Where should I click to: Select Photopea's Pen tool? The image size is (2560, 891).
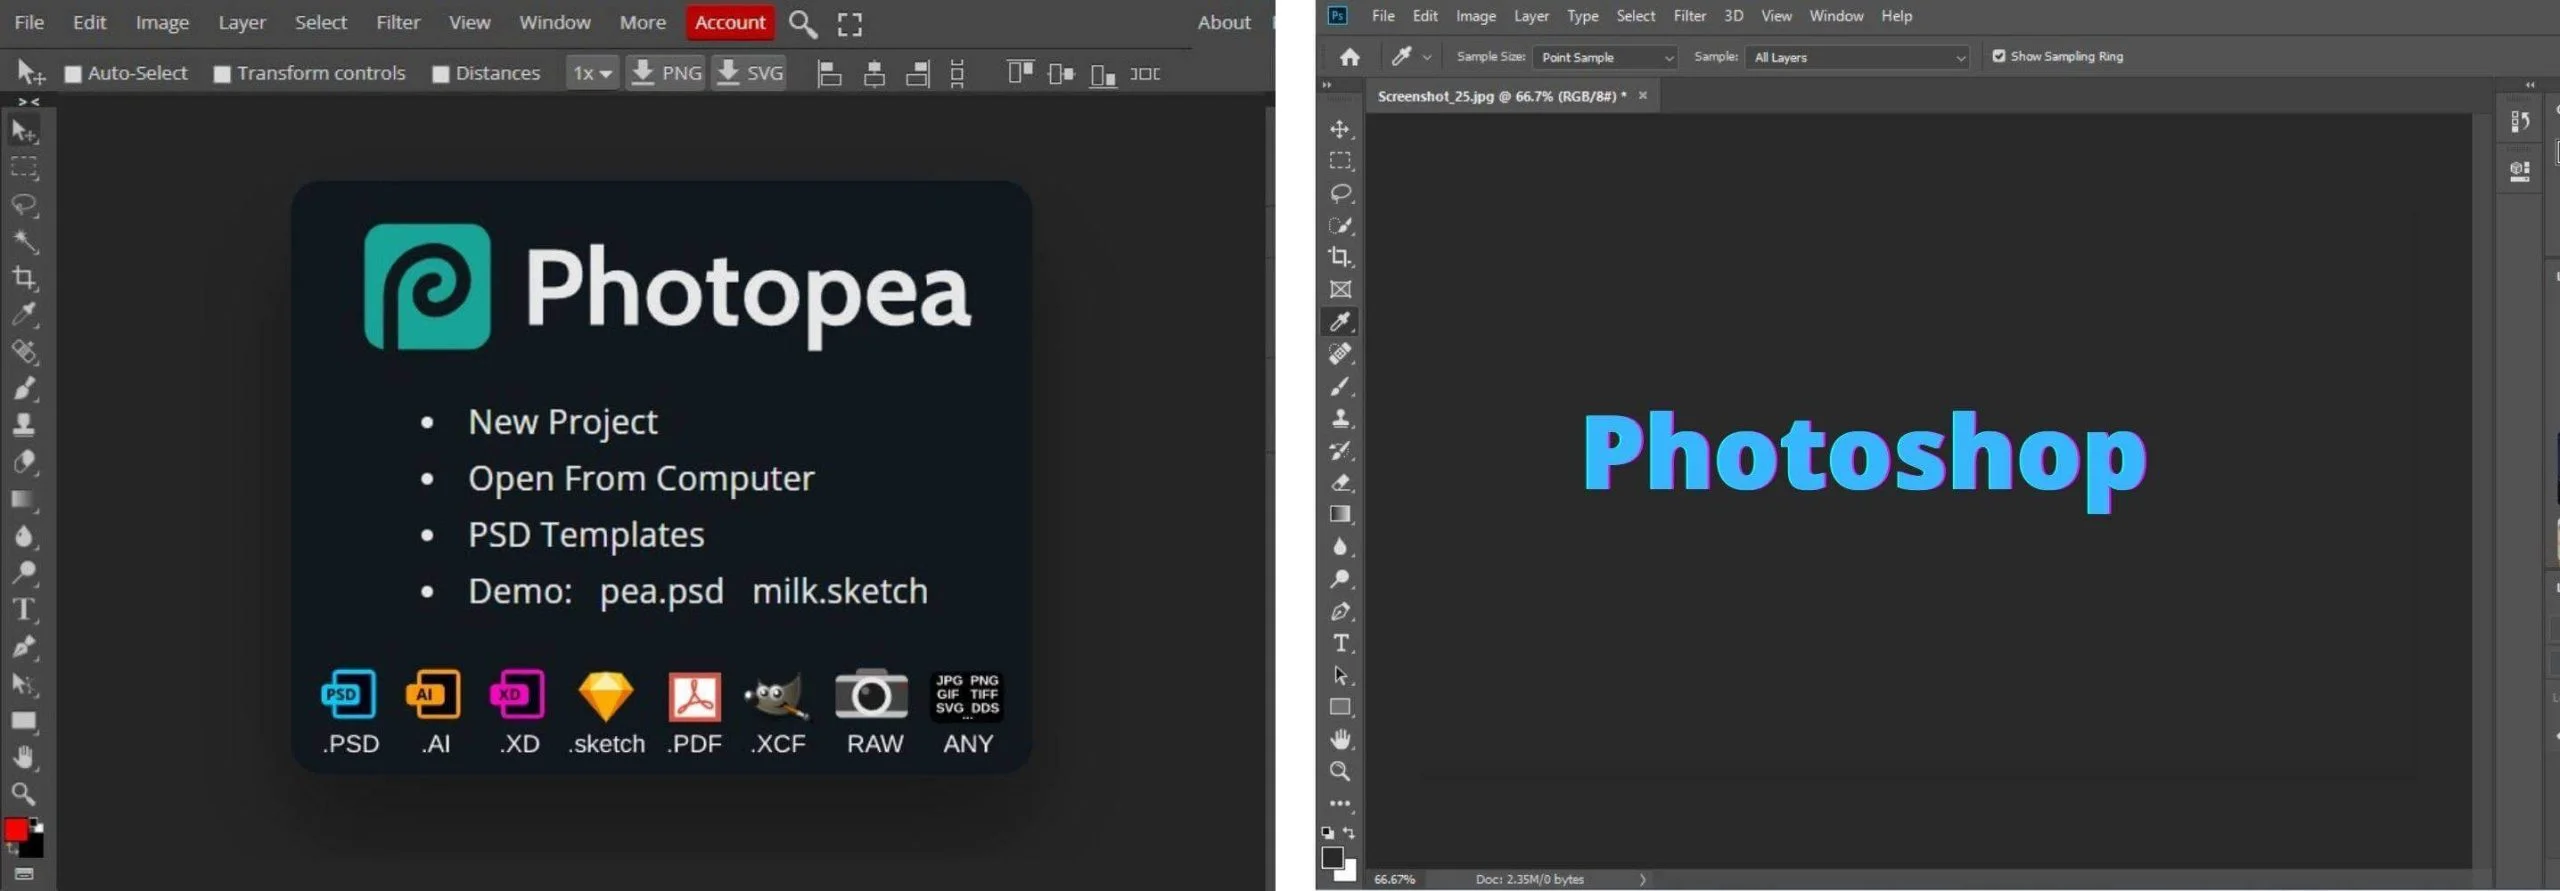24,647
